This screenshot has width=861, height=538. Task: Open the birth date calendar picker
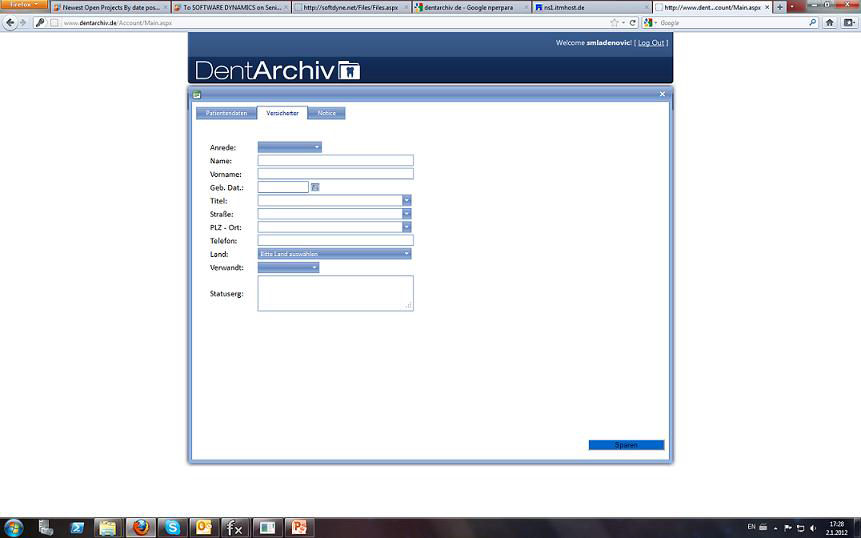315,187
